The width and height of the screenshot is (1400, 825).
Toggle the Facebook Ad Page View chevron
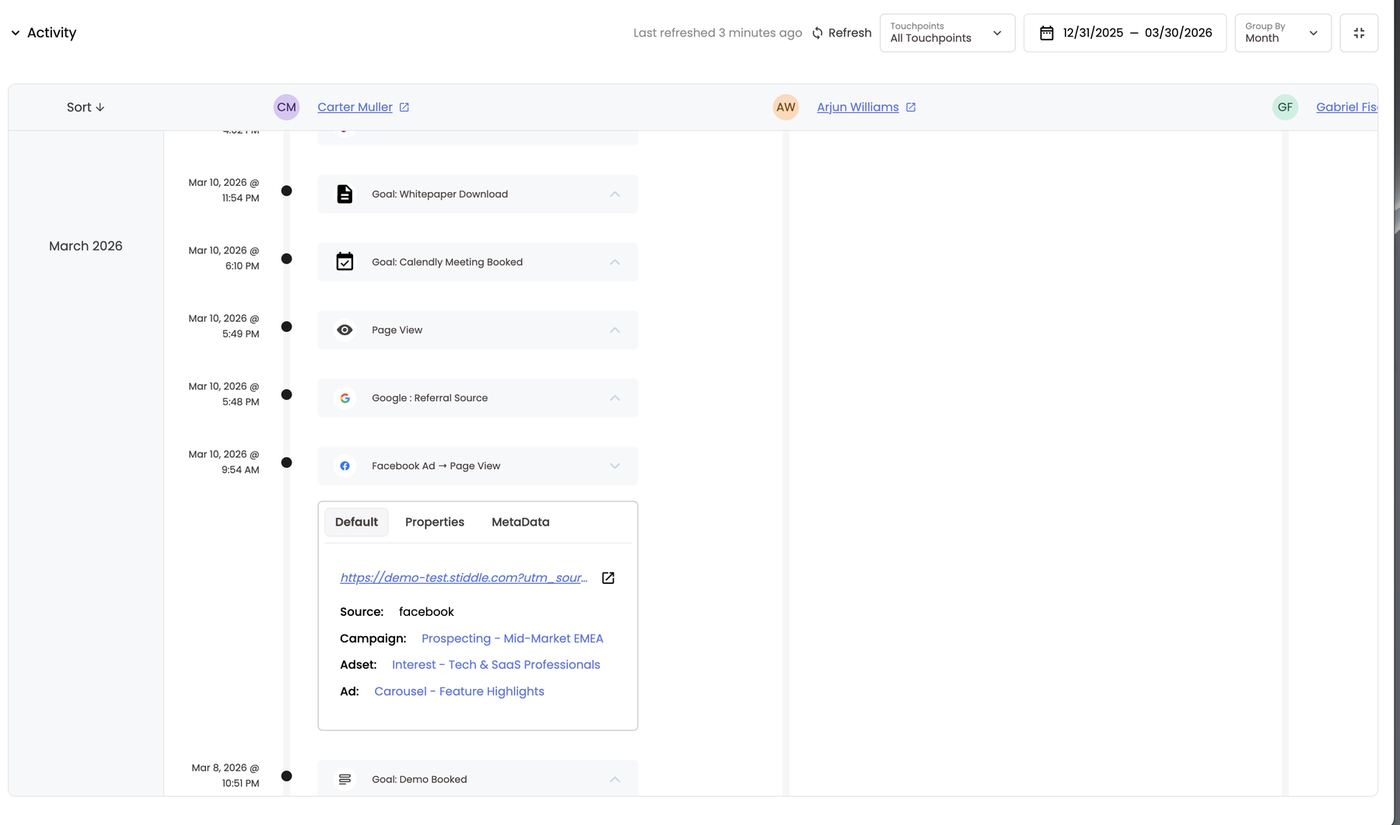pos(615,466)
